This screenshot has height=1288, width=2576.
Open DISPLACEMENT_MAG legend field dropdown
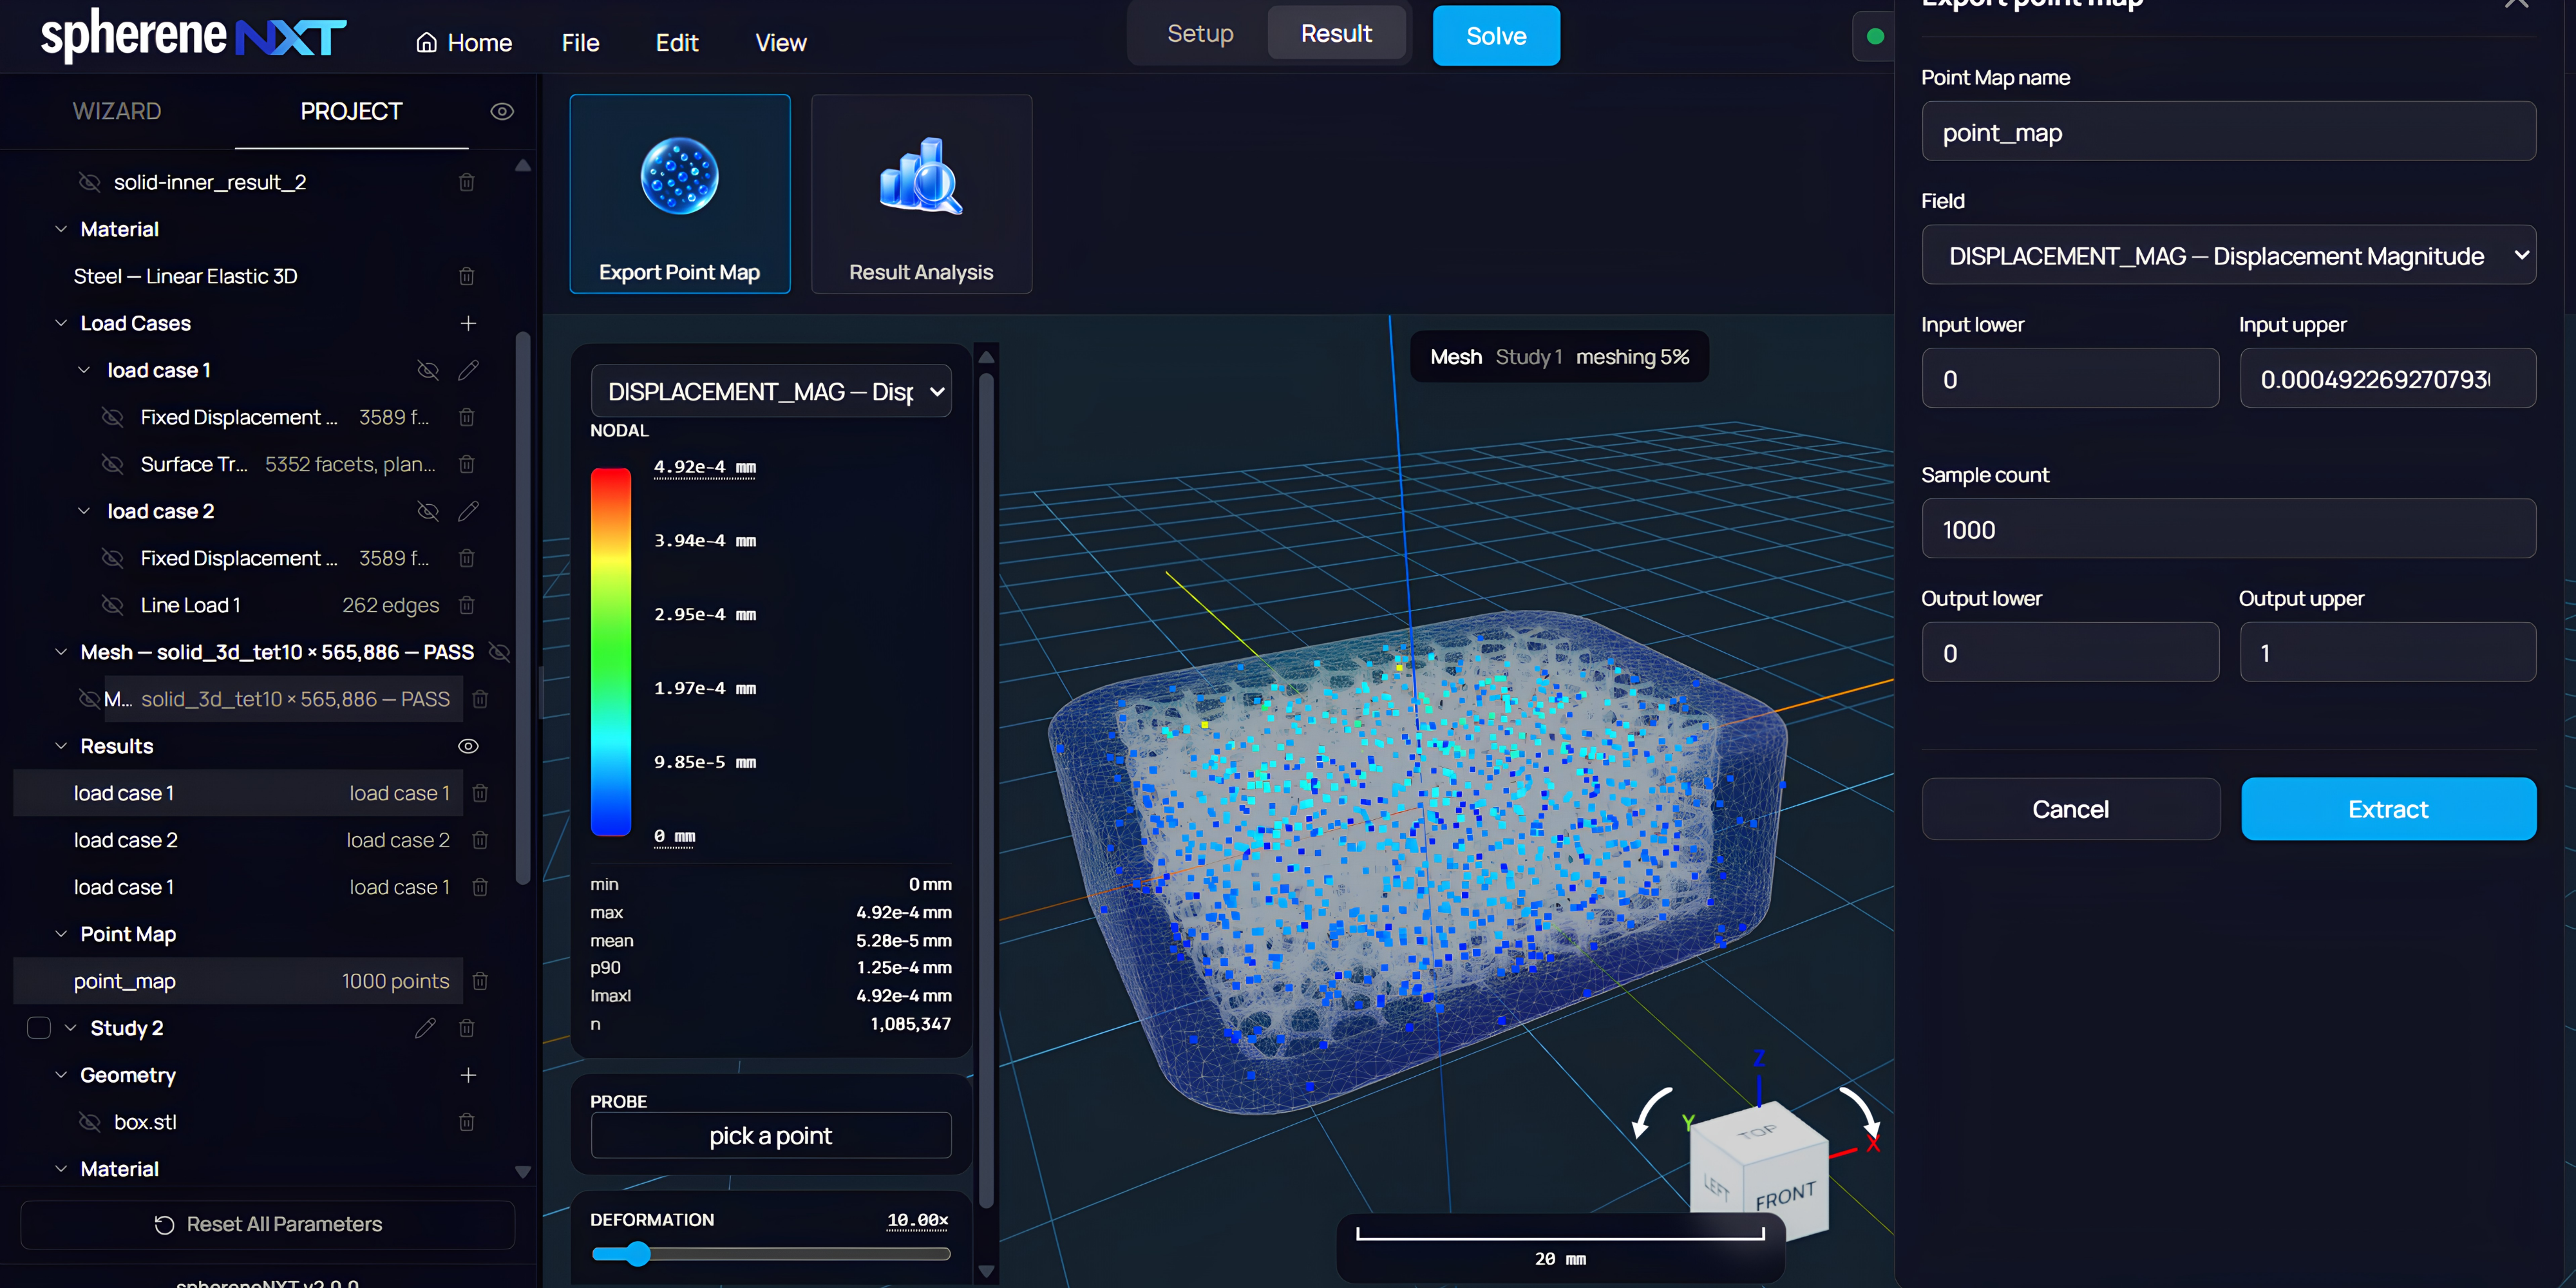tap(771, 391)
